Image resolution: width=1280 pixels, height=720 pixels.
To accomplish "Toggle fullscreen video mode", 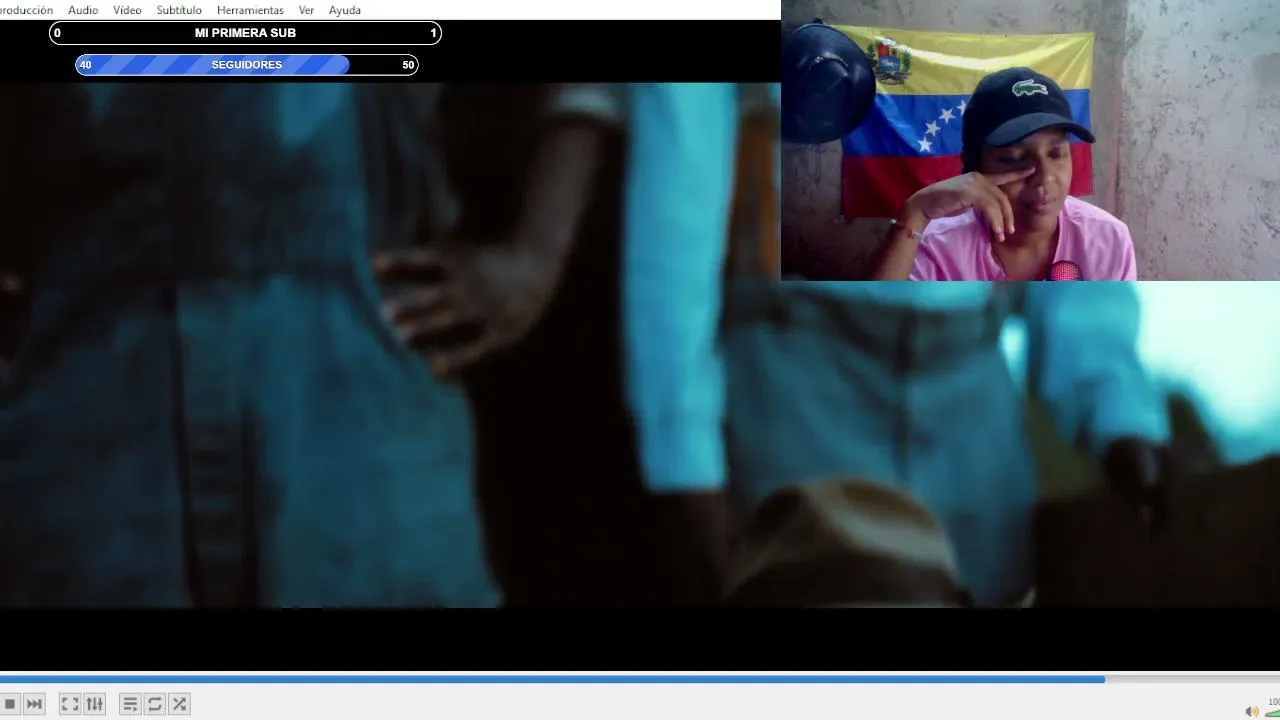I will 70,704.
